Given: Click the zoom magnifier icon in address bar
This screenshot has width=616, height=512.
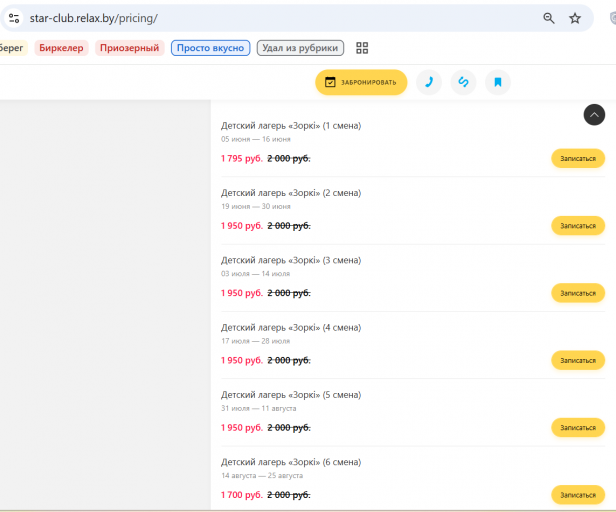Looking at the screenshot, I should point(549,18).
